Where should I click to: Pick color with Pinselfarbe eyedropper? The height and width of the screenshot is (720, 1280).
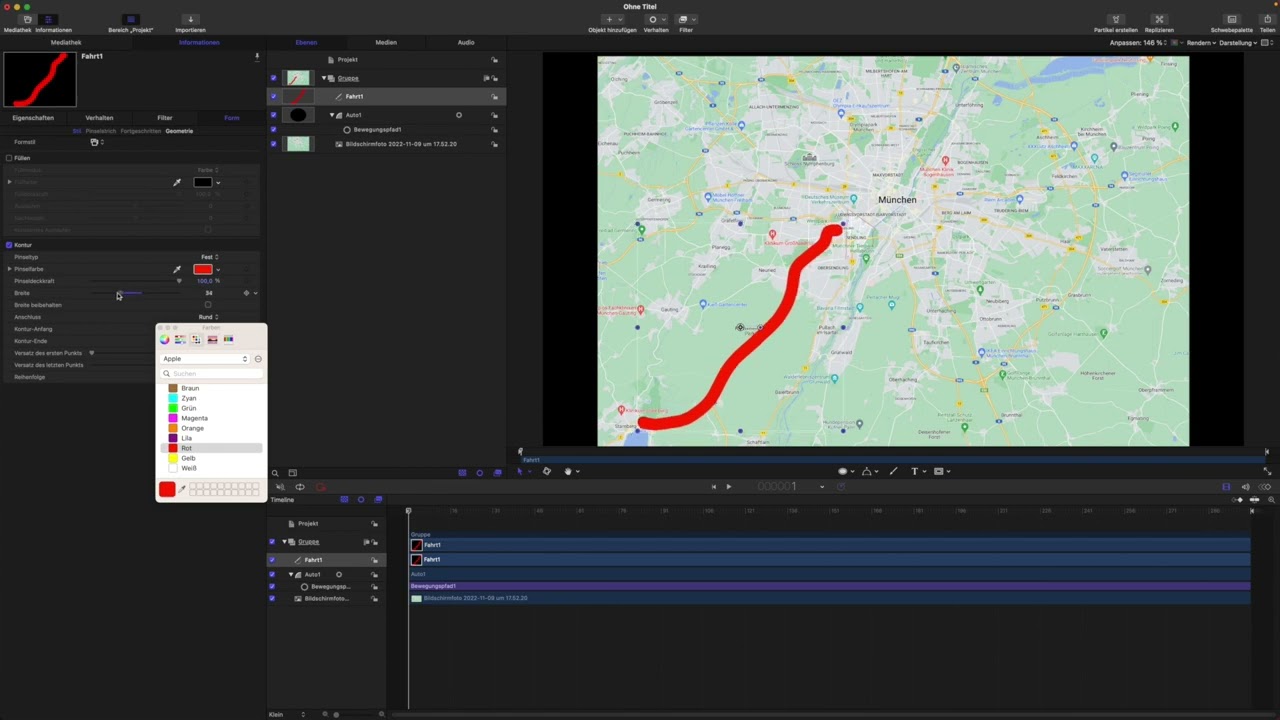click(177, 269)
